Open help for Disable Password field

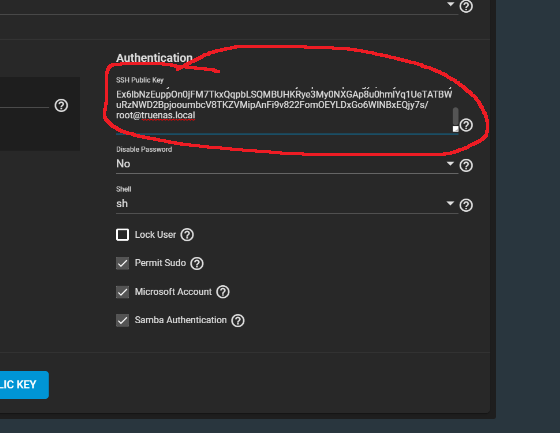pyautogui.click(x=466, y=165)
